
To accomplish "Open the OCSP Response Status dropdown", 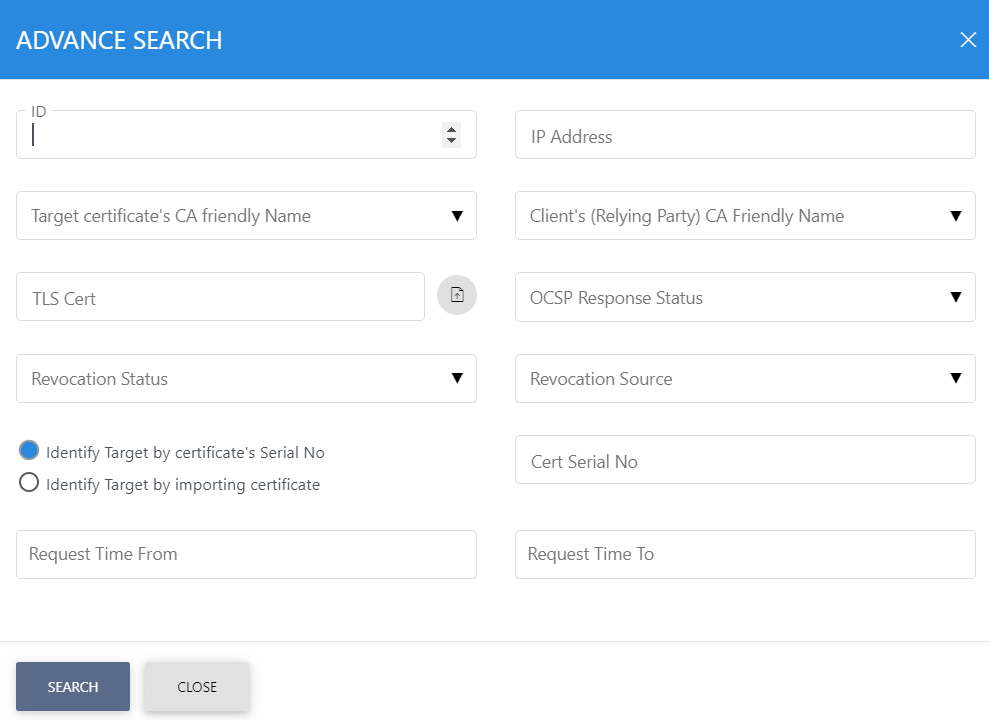I will pyautogui.click(x=745, y=298).
